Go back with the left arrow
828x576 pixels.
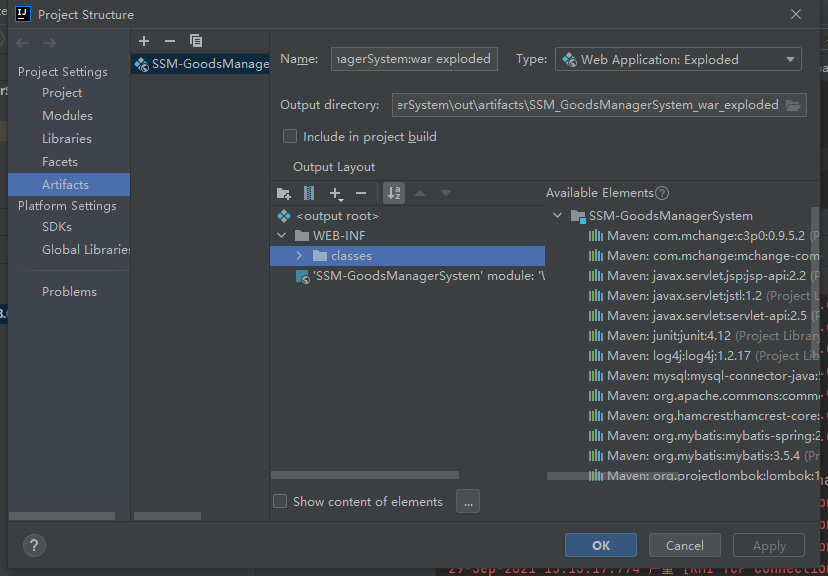point(23,43)
